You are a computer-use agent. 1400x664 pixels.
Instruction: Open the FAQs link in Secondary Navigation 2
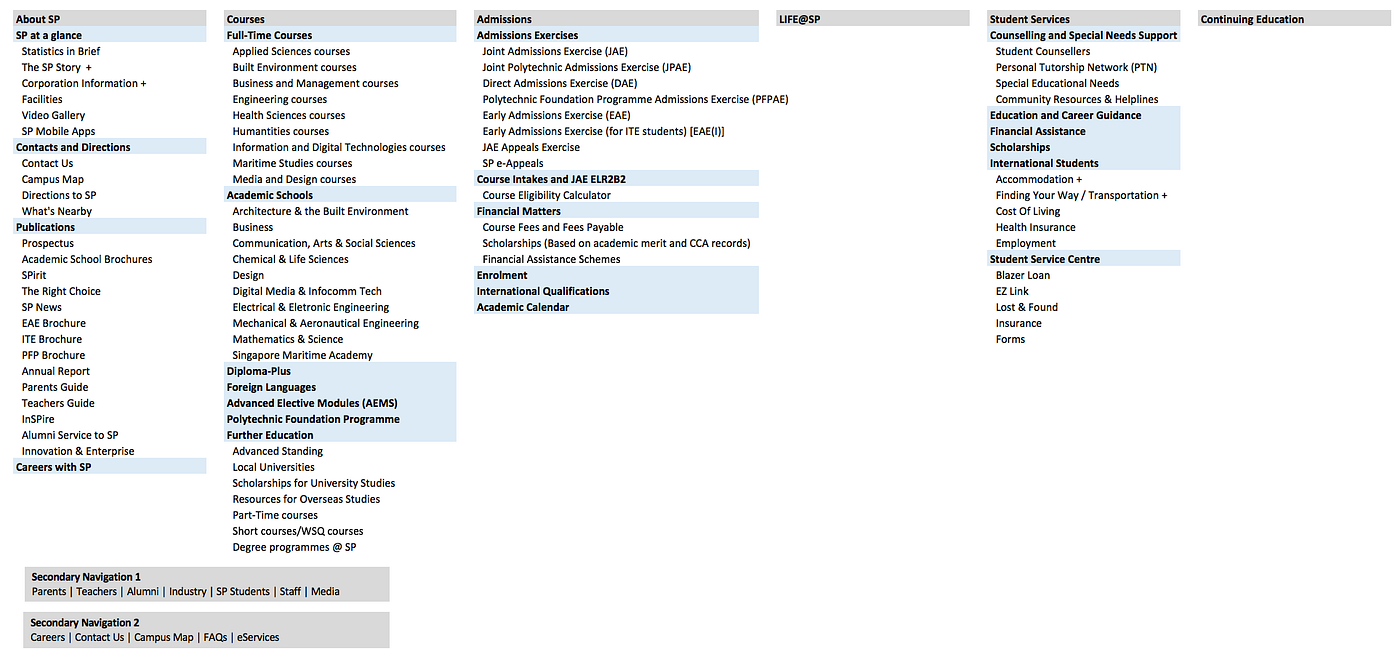click(x=215, y=637)
